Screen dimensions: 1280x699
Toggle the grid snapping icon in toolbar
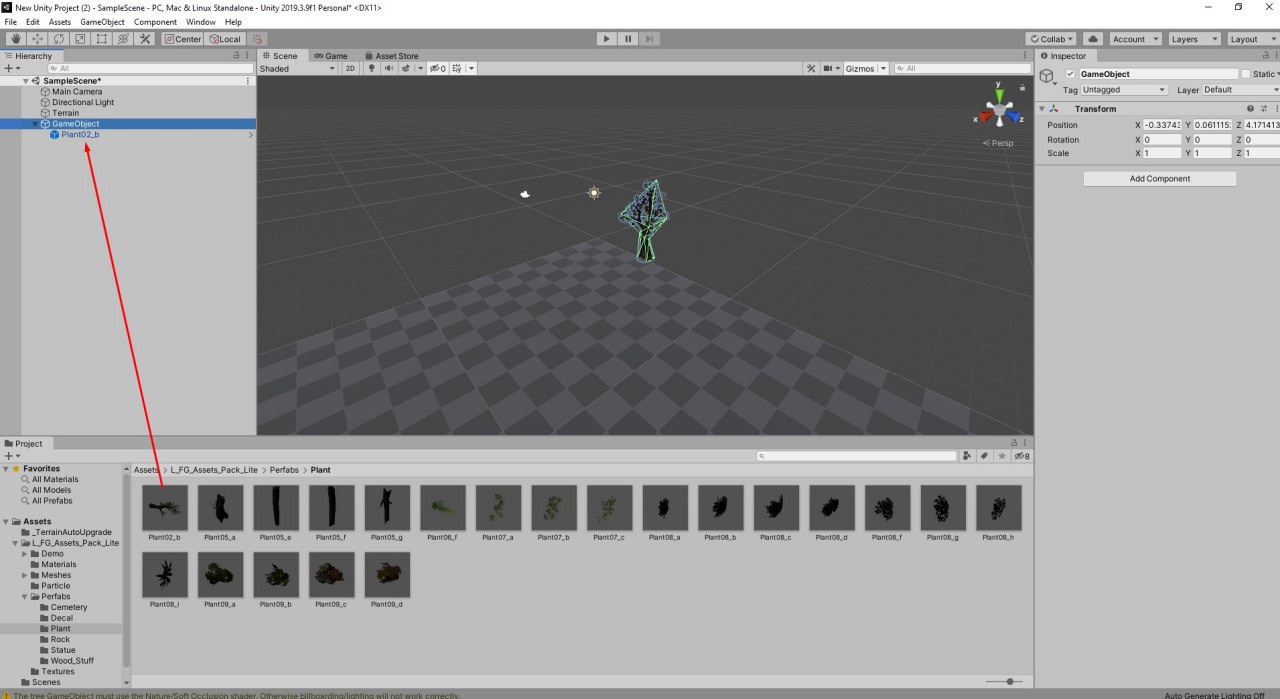point(259,39)
